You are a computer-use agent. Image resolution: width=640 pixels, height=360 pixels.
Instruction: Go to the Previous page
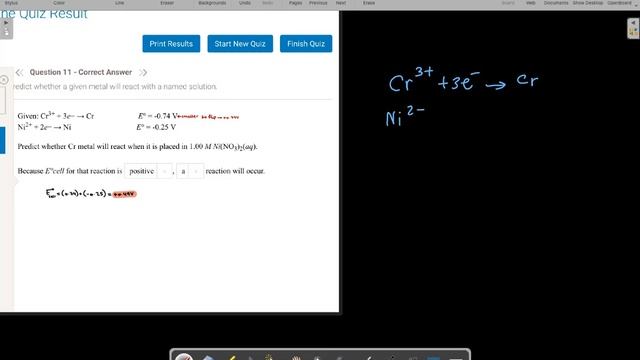click(x=318, y=3)
